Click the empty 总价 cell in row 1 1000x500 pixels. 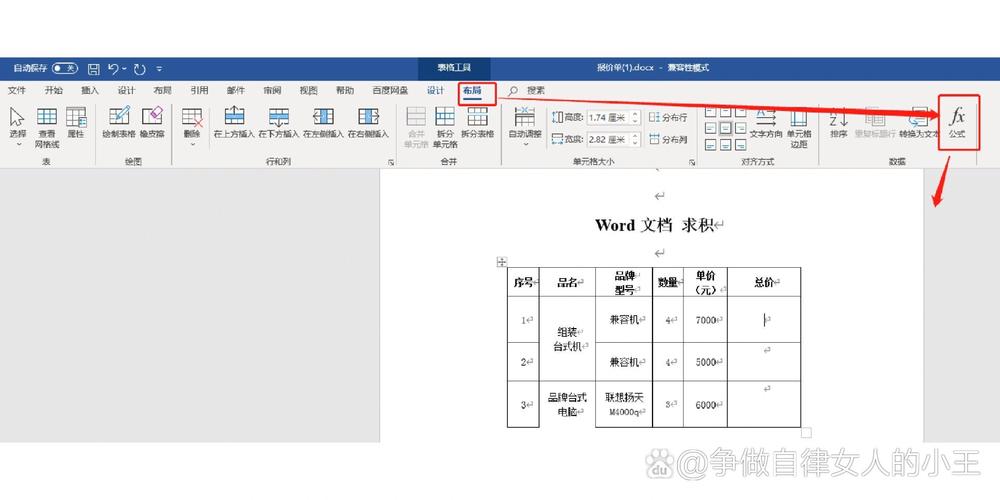[x=764, y=320]
